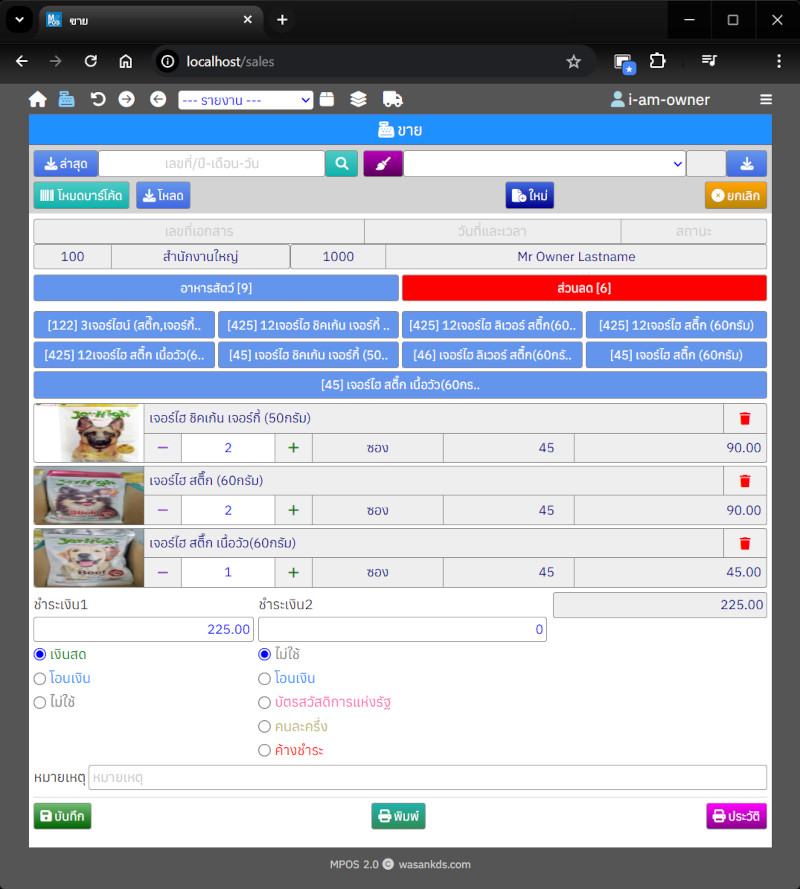Click the cash register icon in the top toolbar
800x889 pixels.
point(67,99)
